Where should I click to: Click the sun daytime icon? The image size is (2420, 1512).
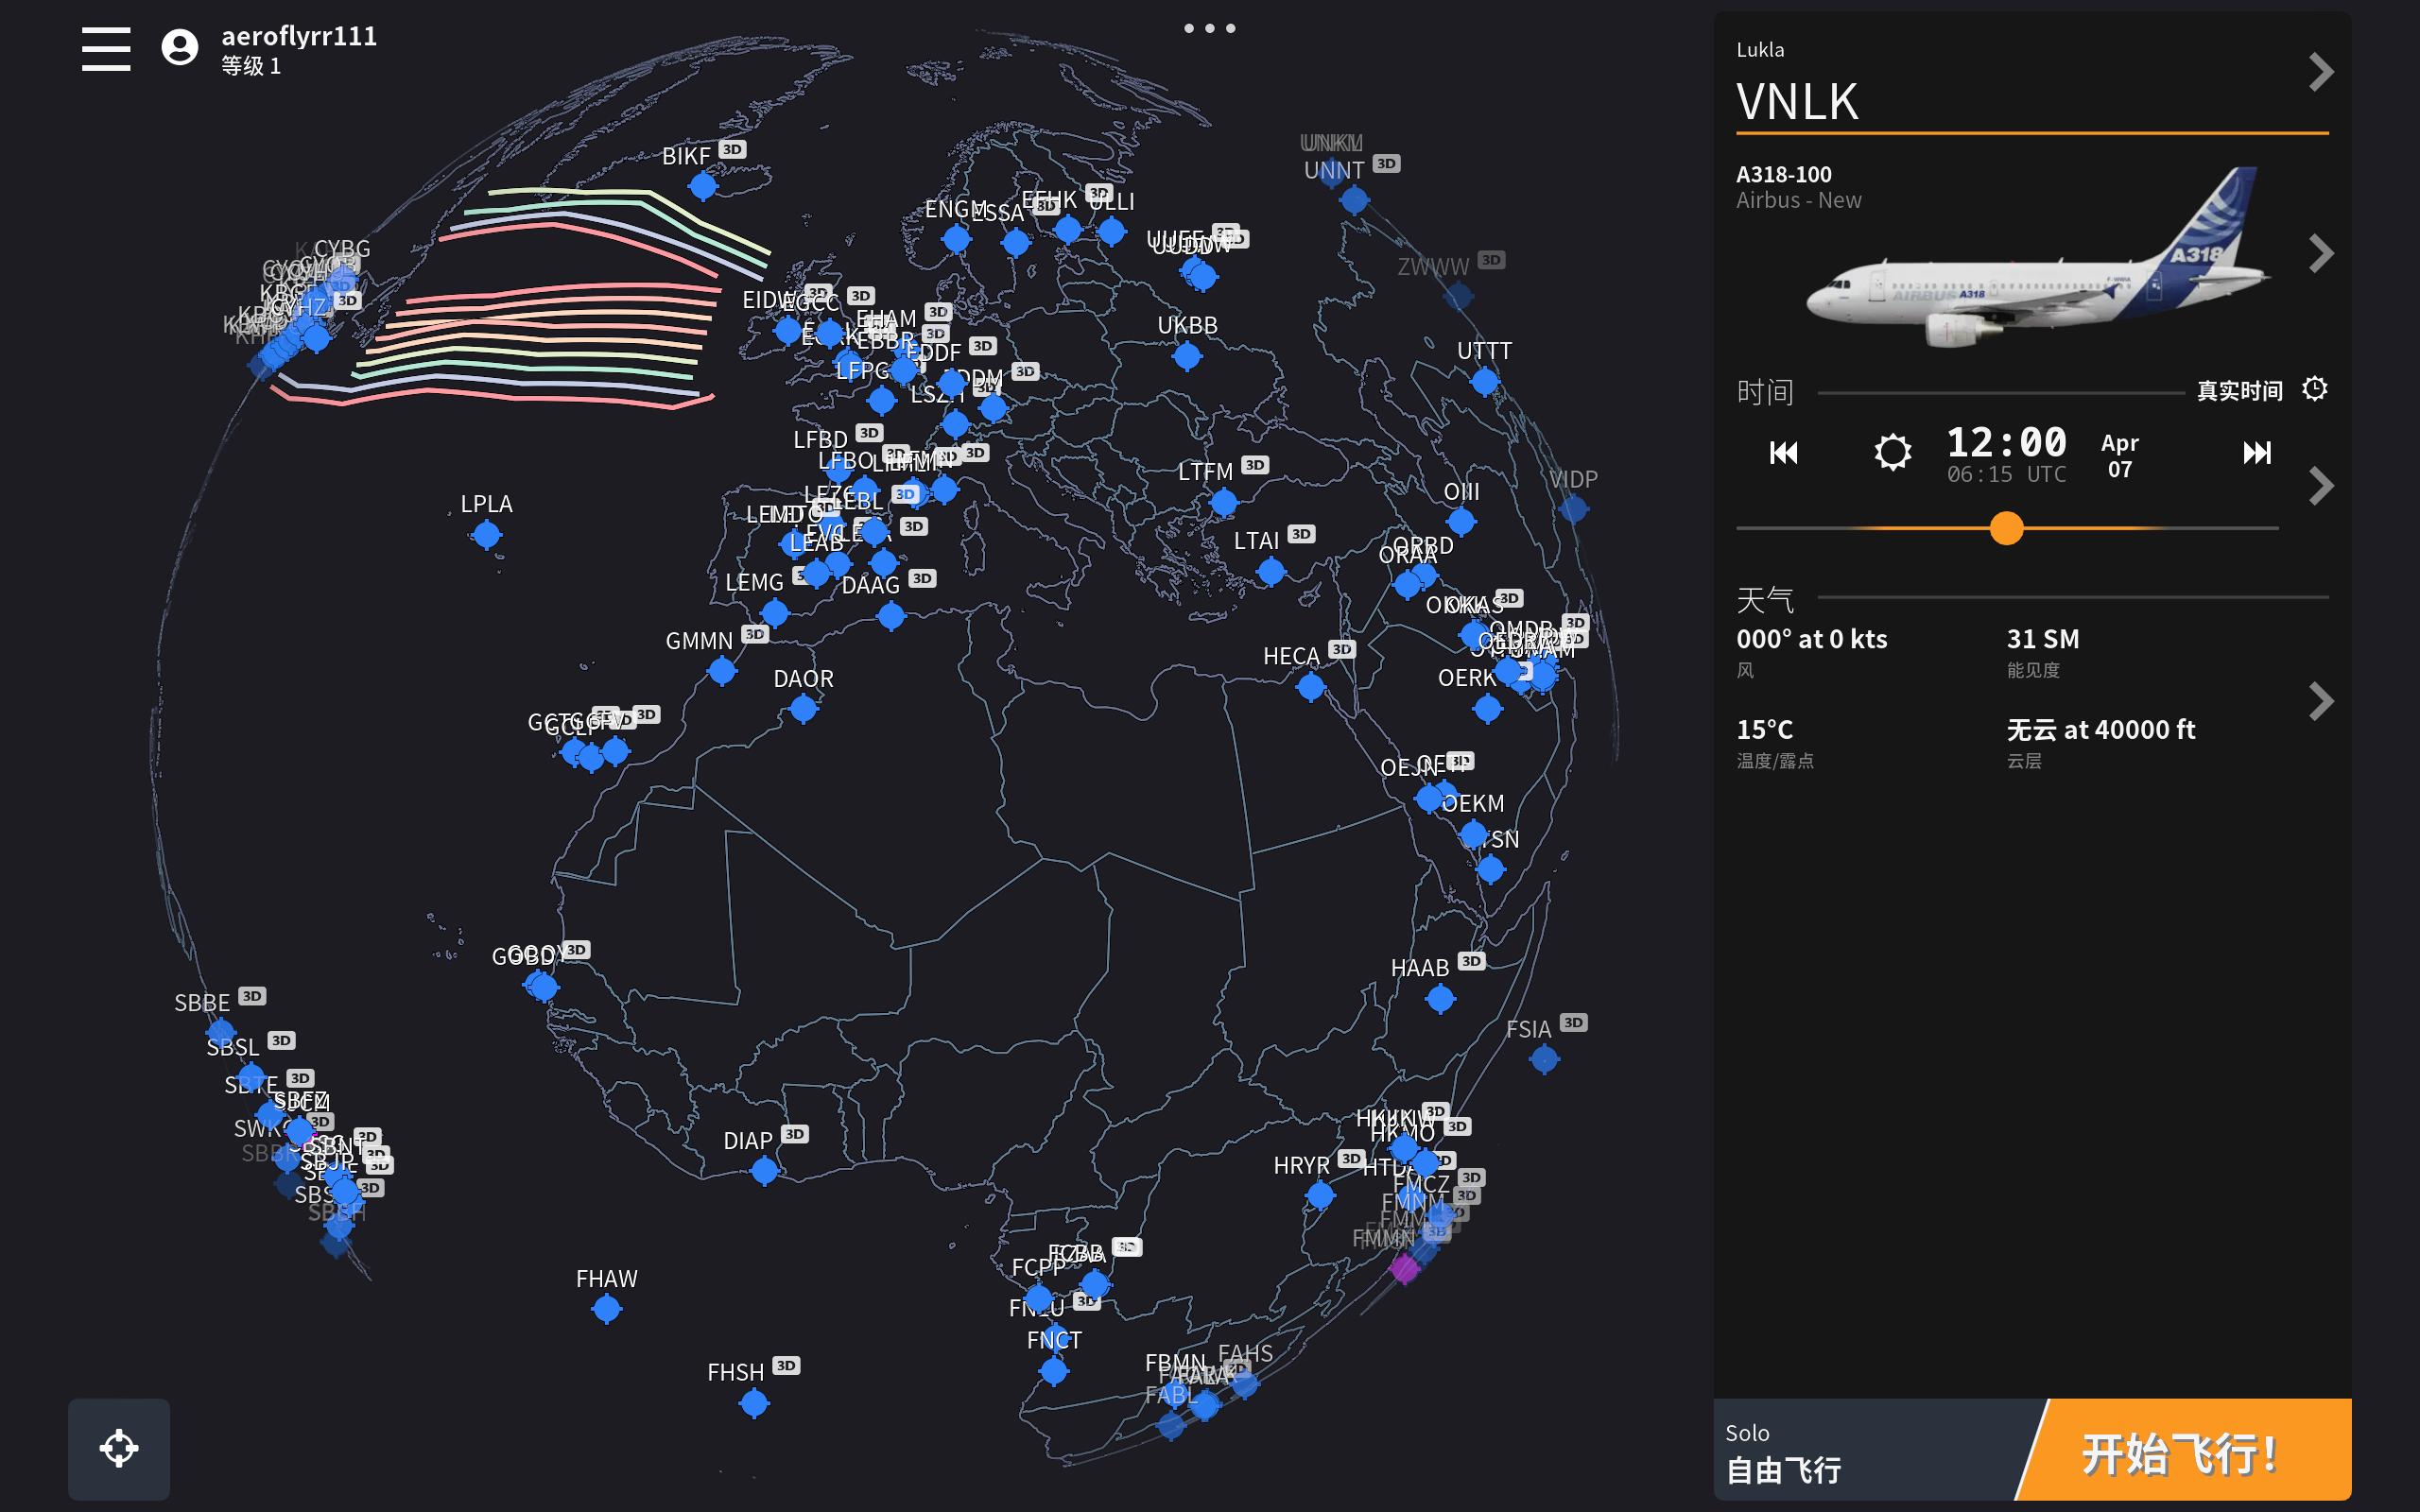pyautogui.click(x=1892, y=452)
